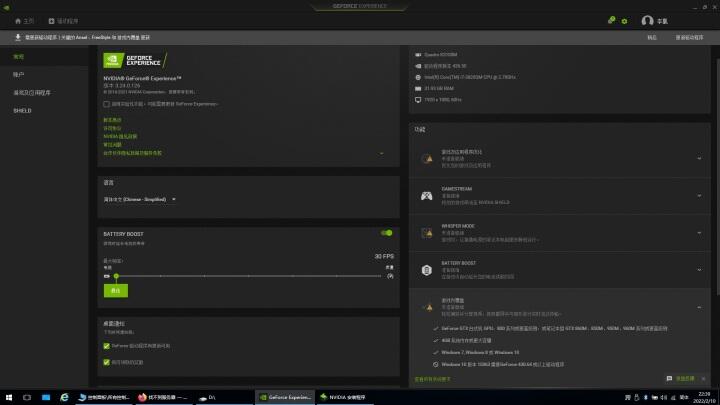720x405 pixels.
Task: Open the user profile avatar menu
Action: [x=647, y=21]
